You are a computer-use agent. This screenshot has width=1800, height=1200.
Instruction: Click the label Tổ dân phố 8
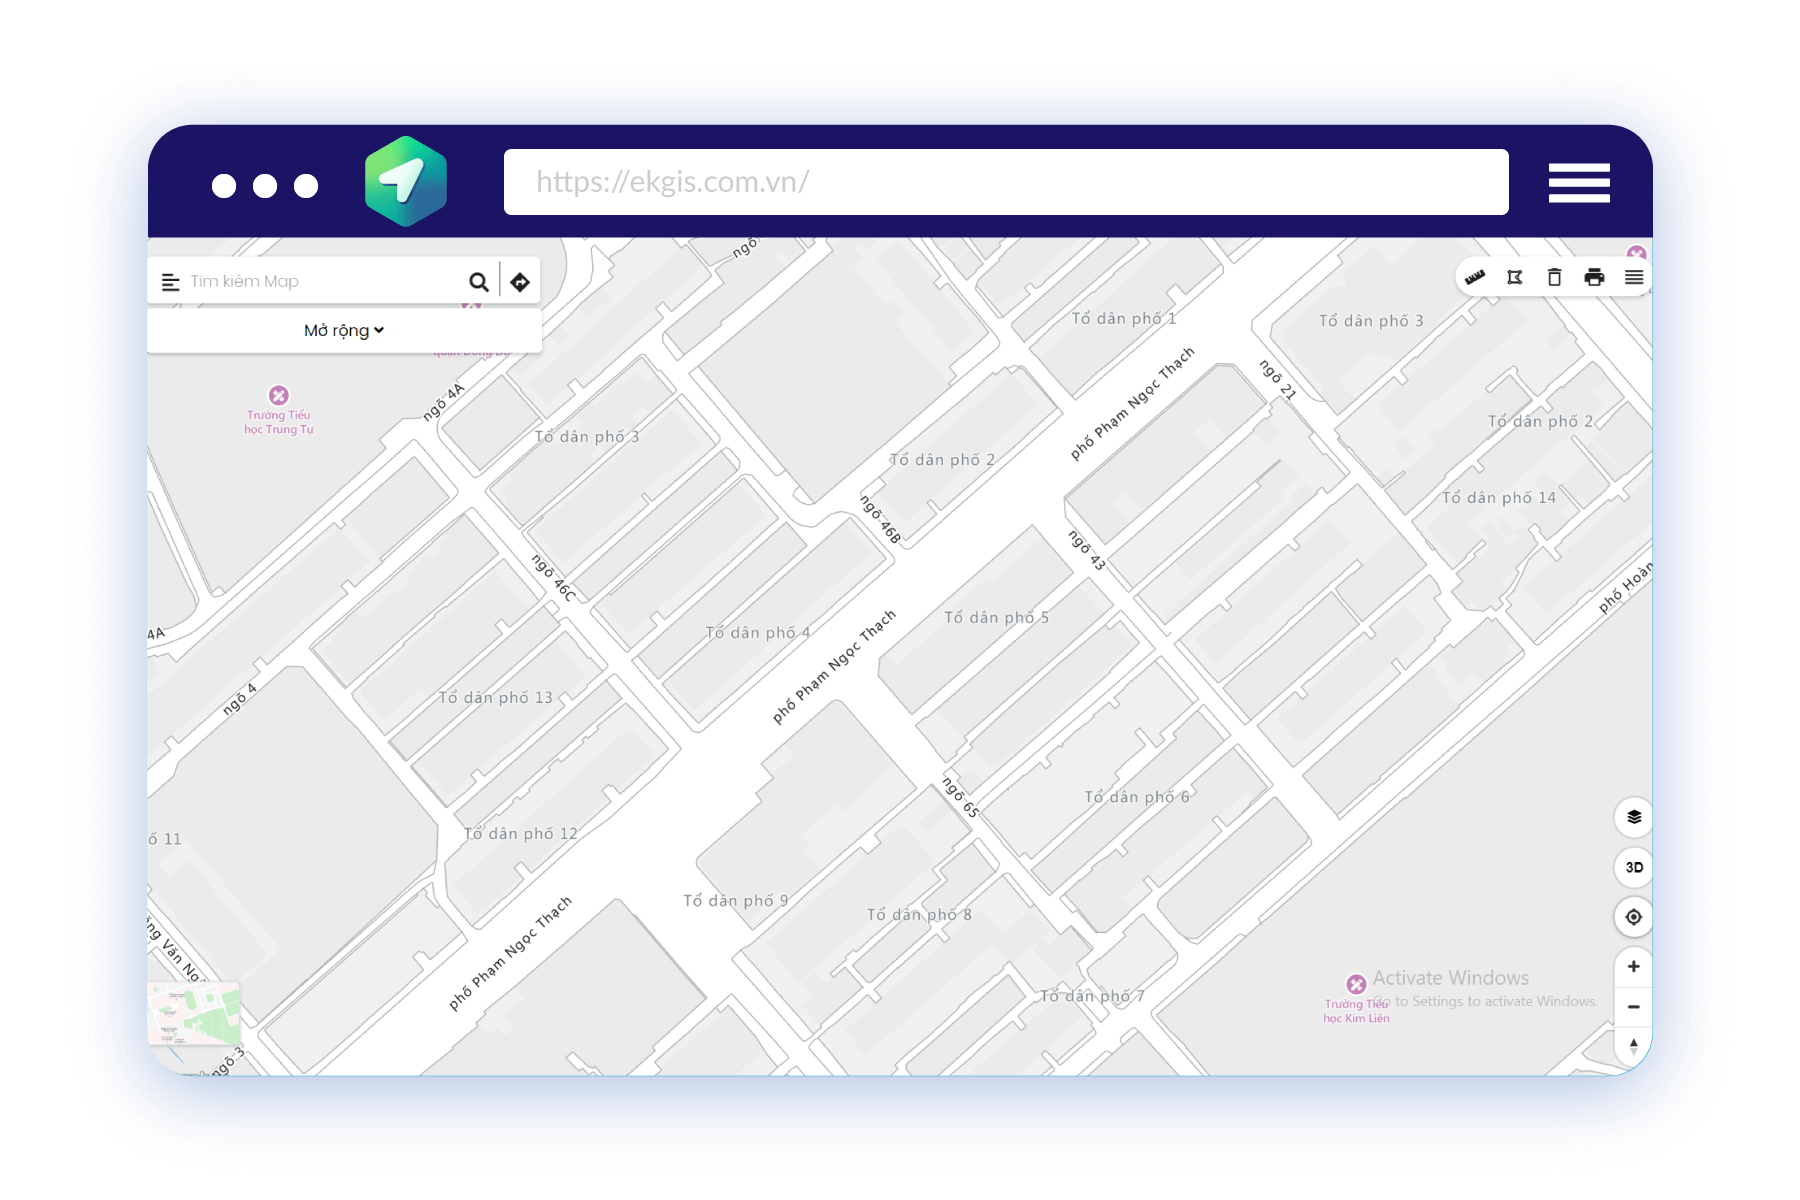coord(919,914)
